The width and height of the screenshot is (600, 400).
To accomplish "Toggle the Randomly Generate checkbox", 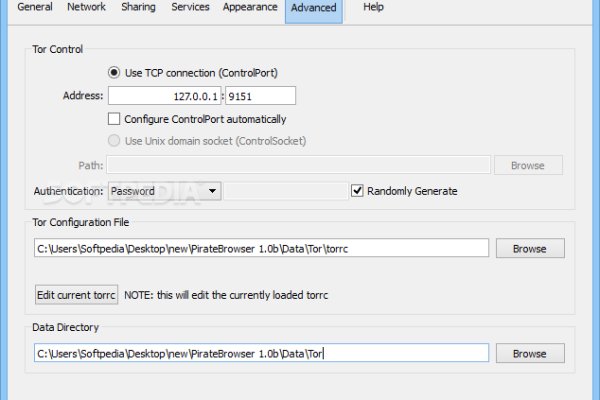I will click(x=357, y=190).
